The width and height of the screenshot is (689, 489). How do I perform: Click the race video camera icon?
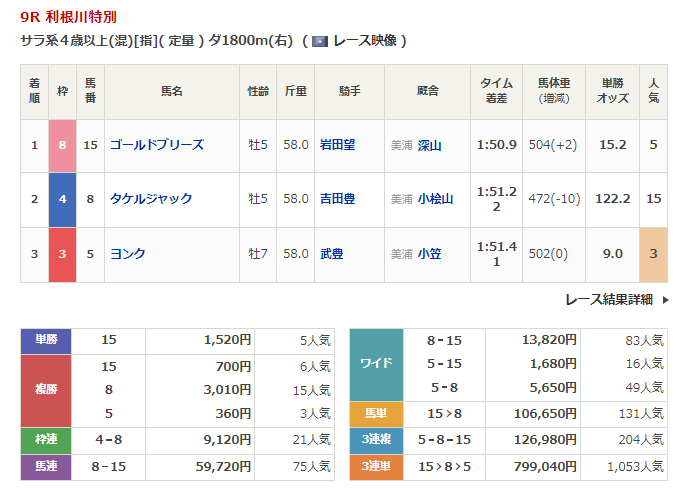[320, 41]
